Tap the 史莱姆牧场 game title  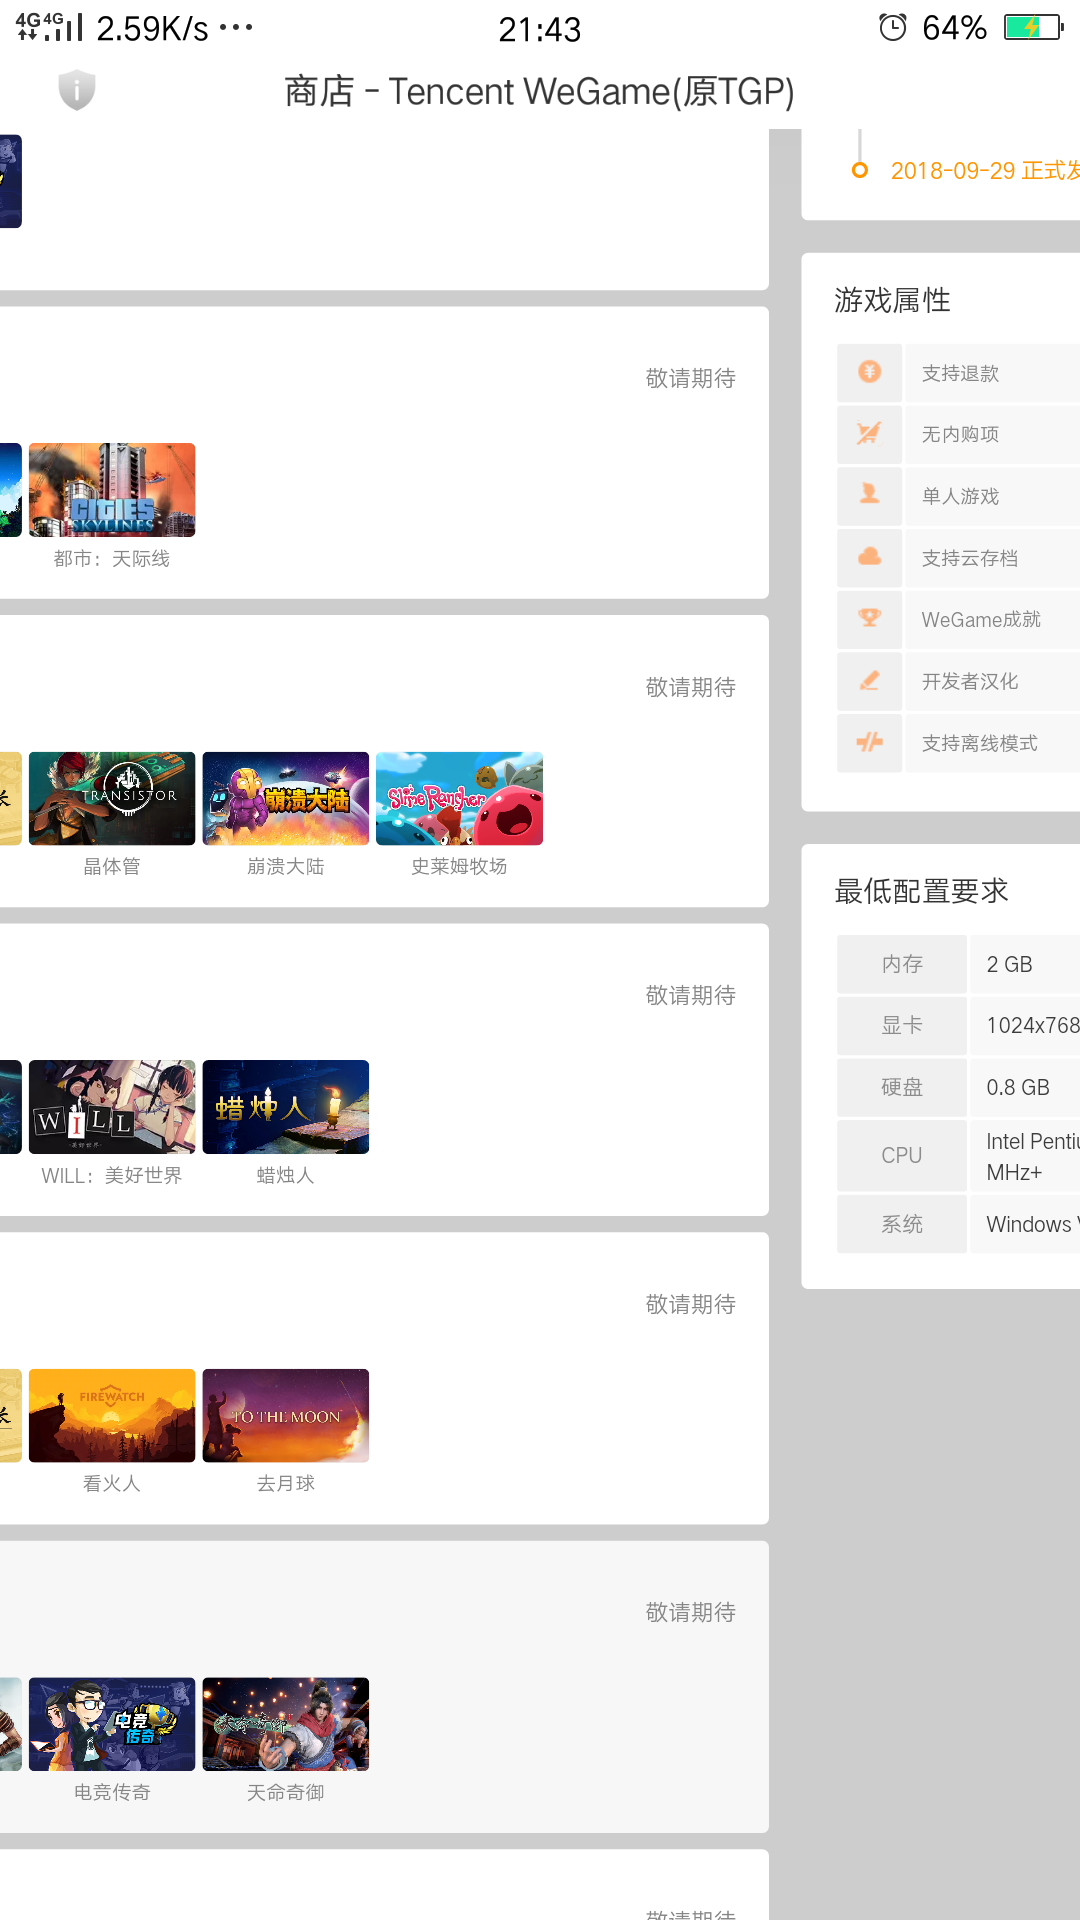pyautogui.click(x=459, y=866)
